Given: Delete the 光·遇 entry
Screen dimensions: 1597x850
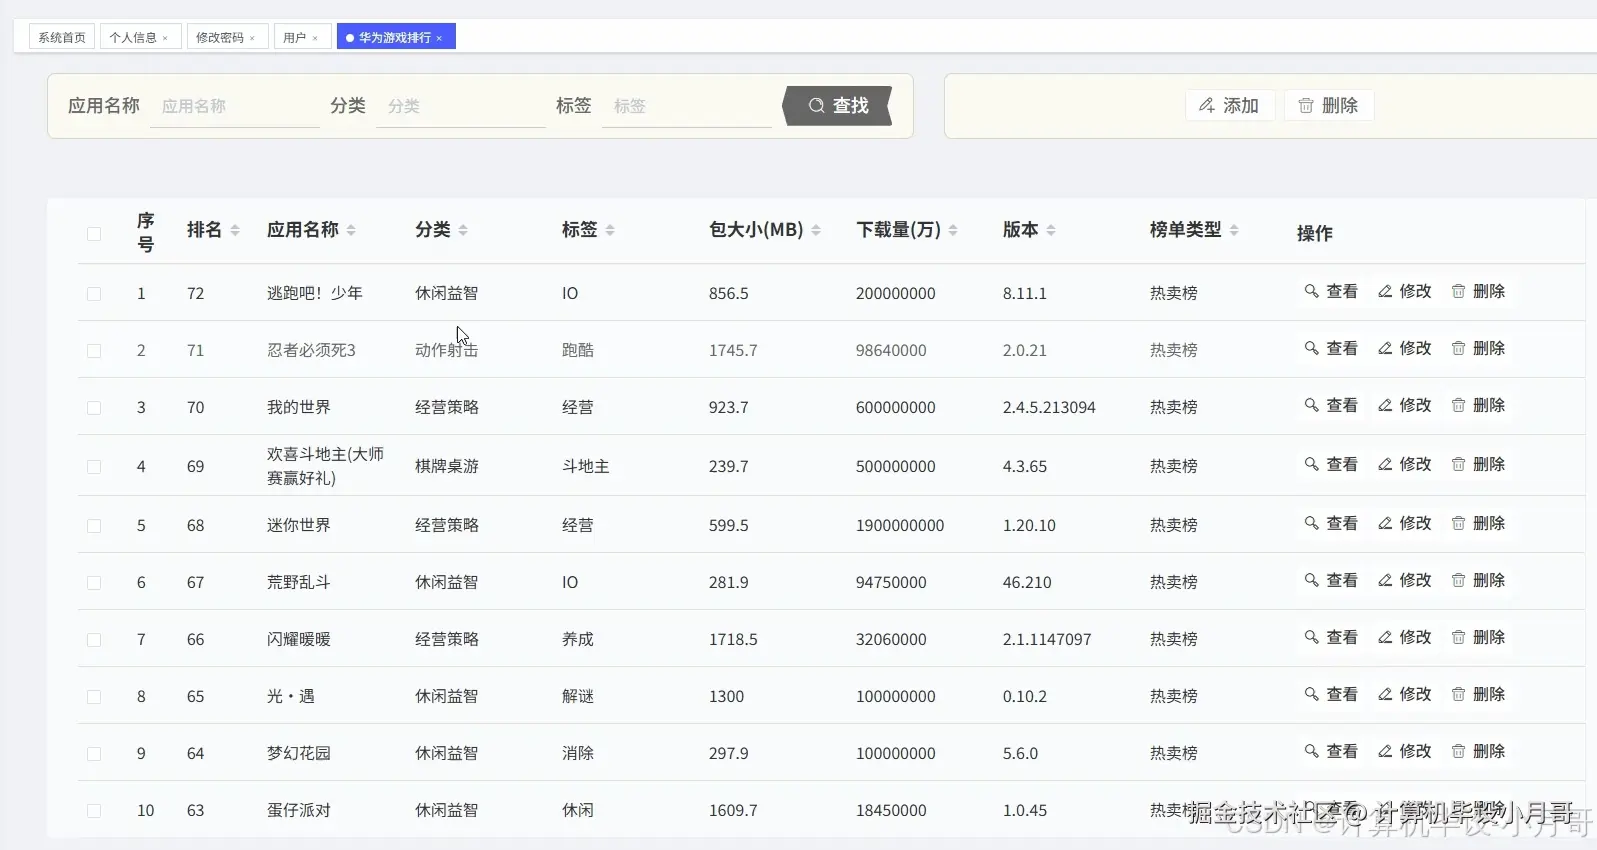Looking at the screenshot, I should click(1478, 694).
